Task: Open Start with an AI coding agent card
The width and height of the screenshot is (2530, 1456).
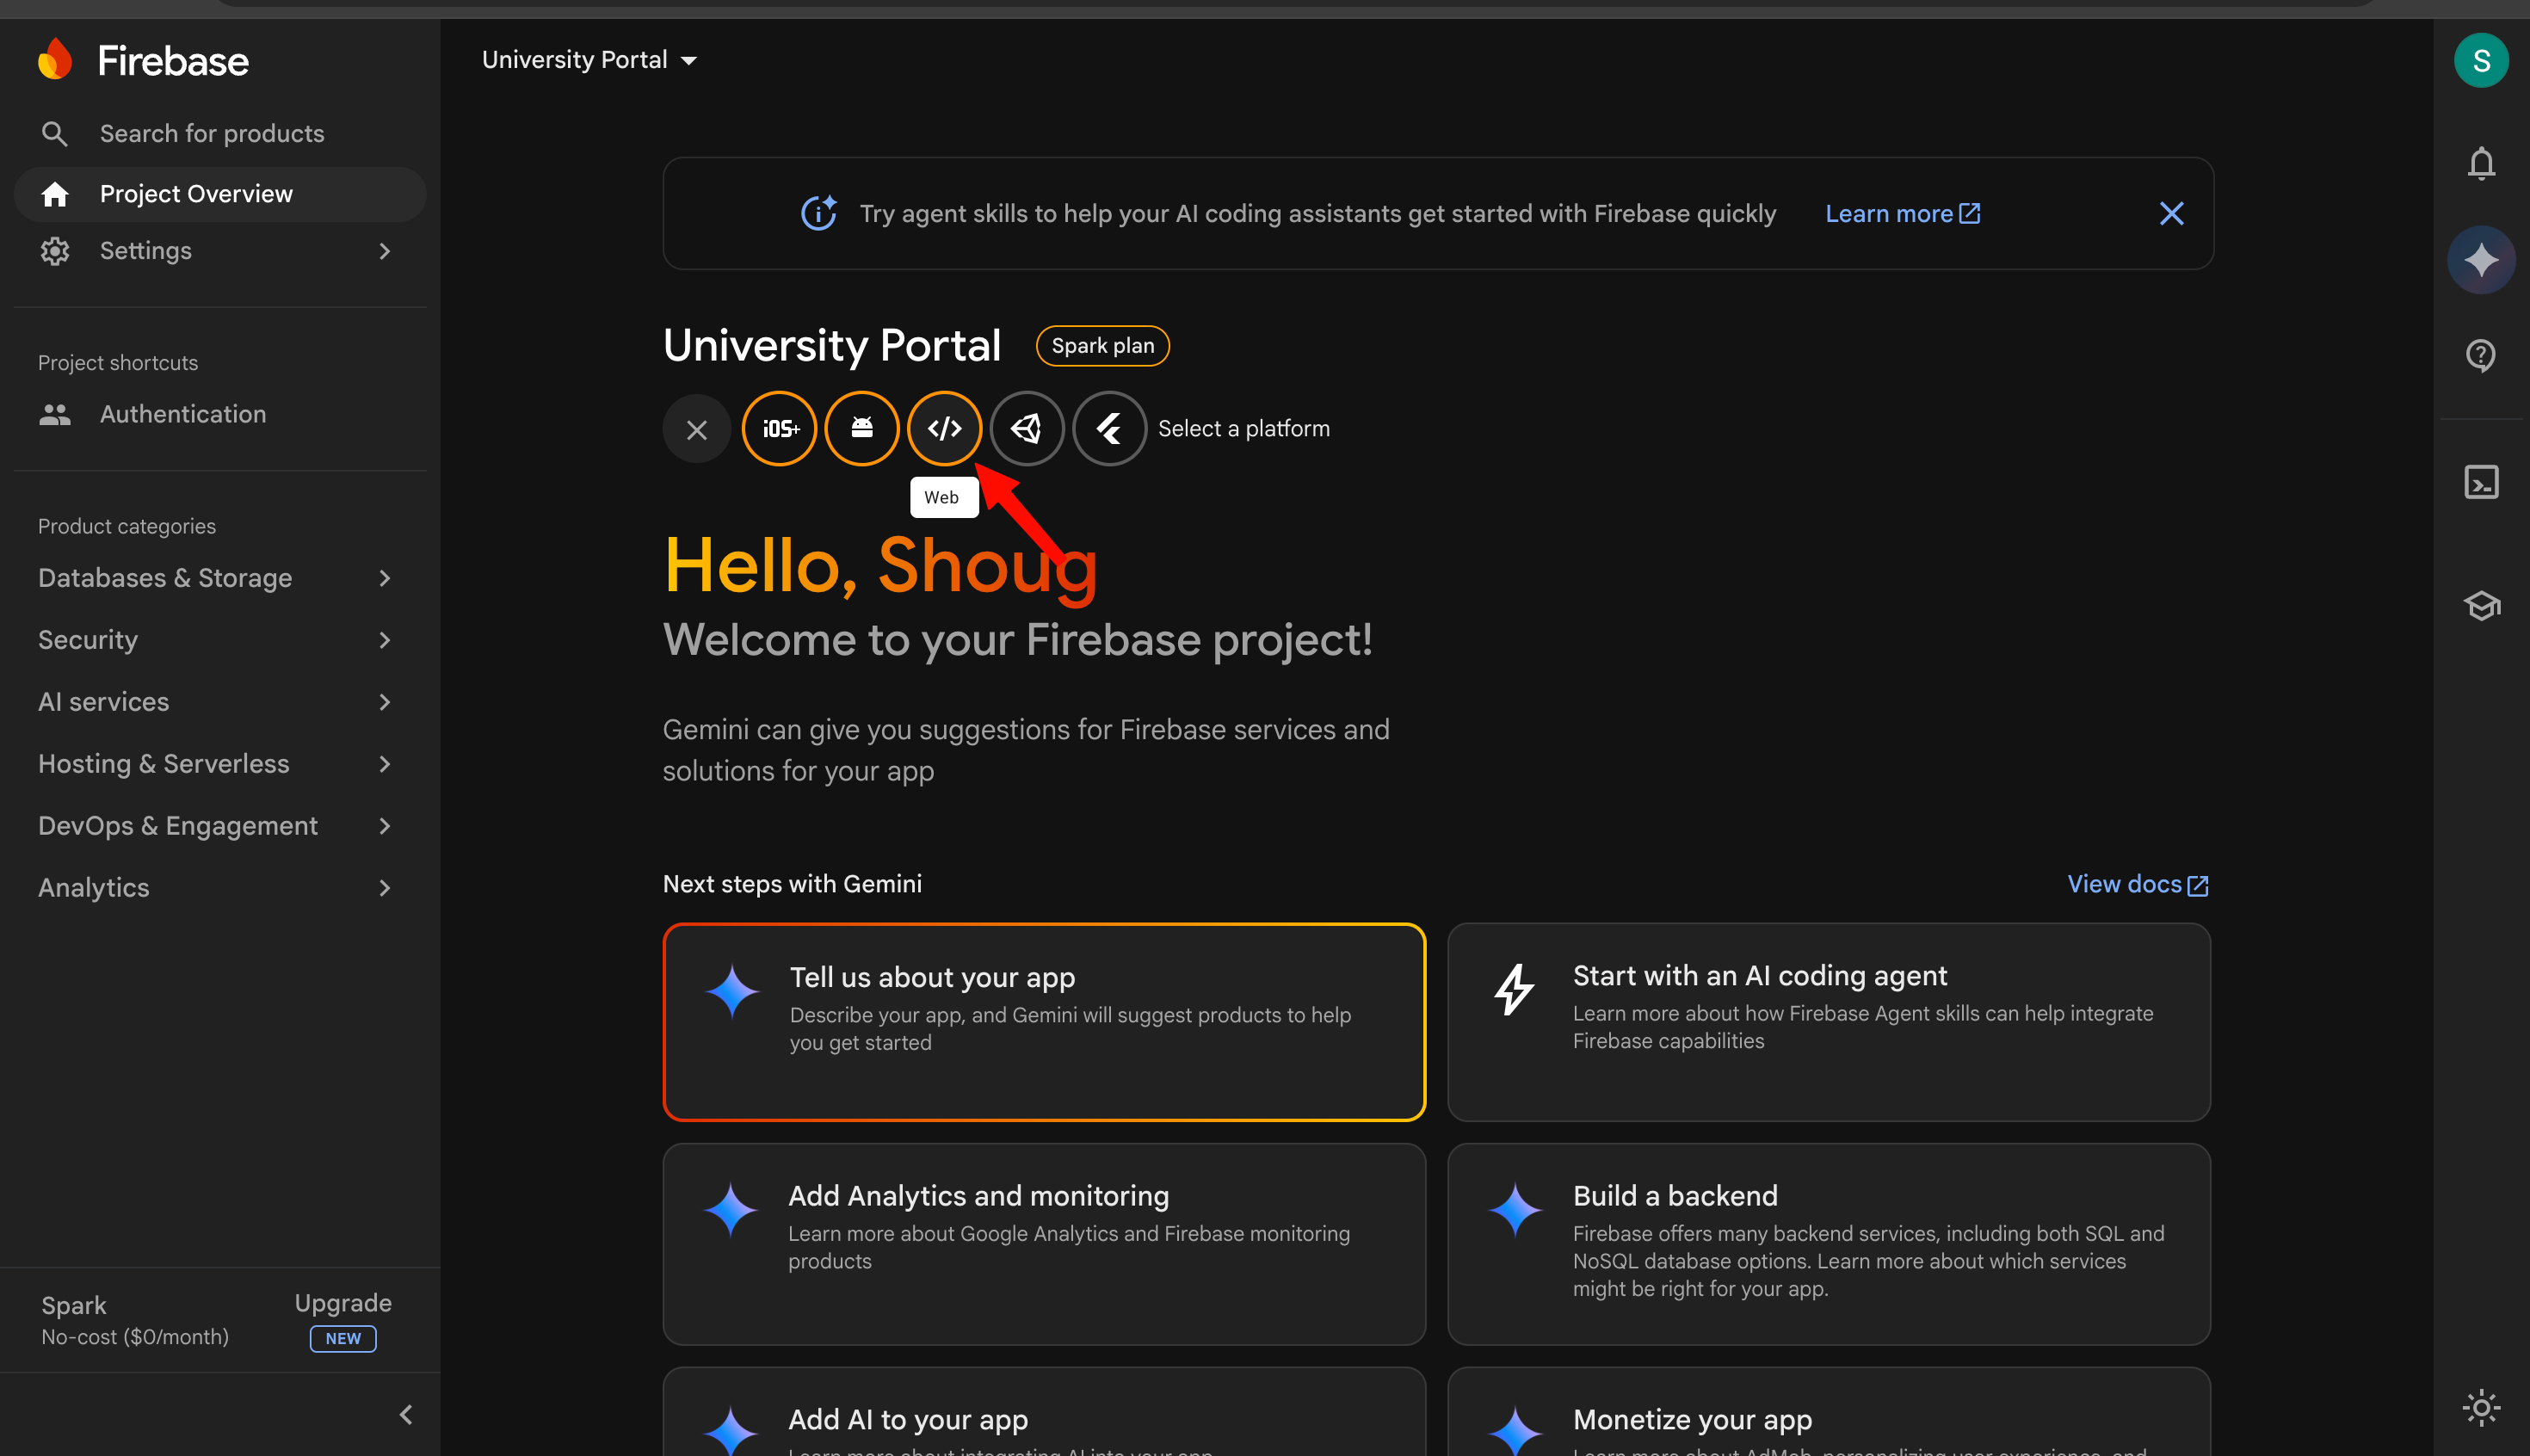Action: 1828,1022
